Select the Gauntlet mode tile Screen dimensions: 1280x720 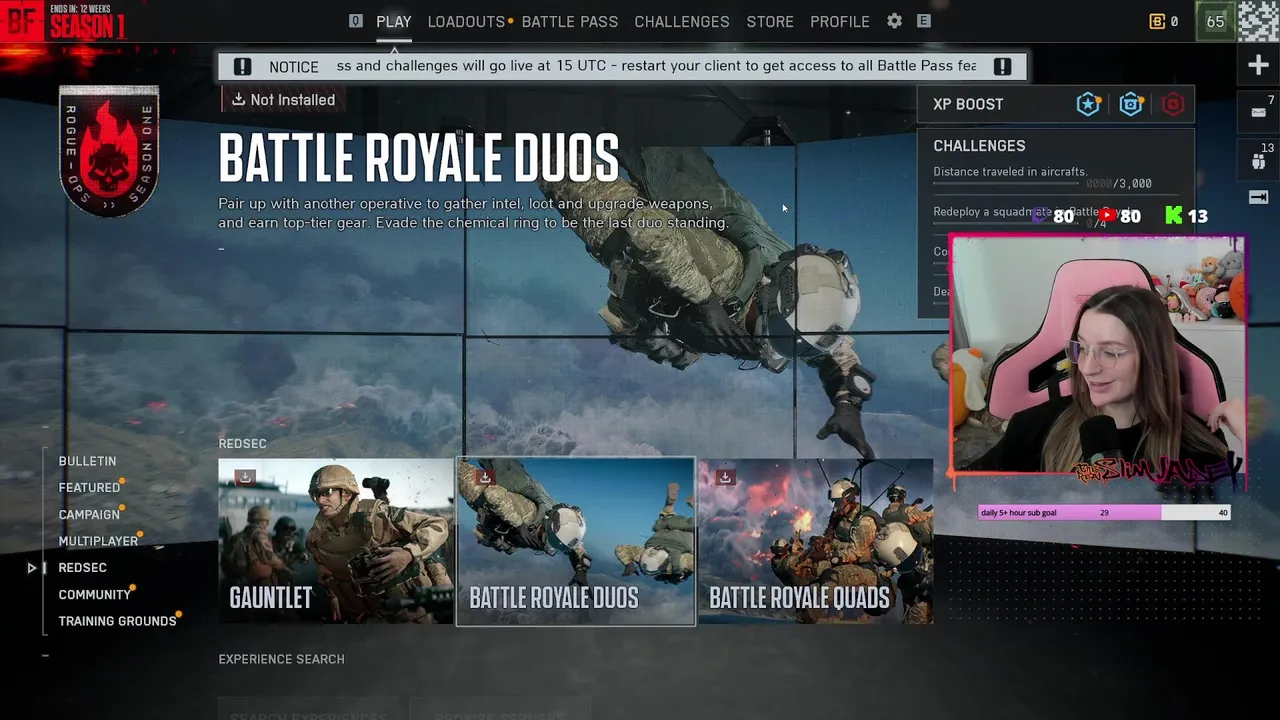[x=336, y=541]
